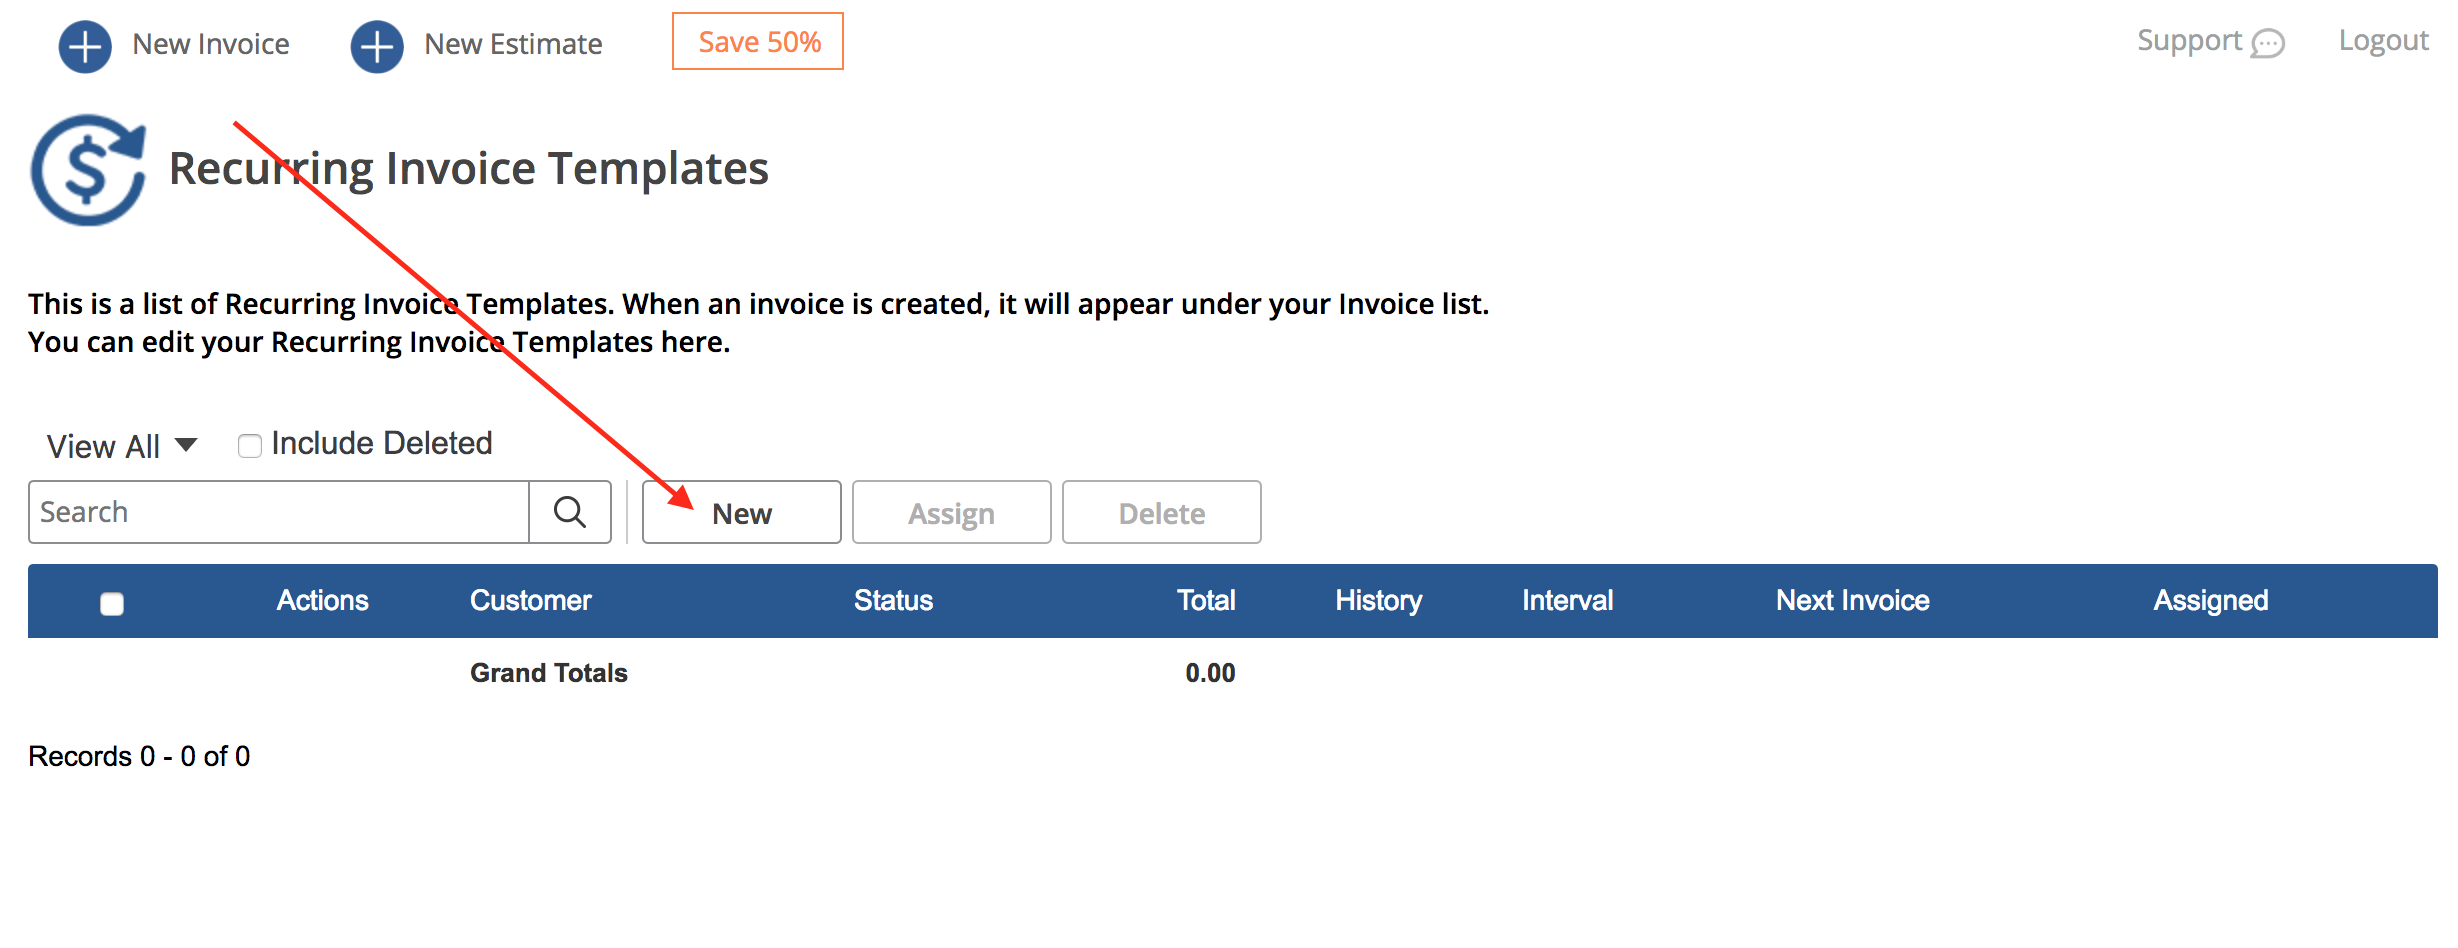
Task: Click the Logout link
Action: click(2383, 41)
